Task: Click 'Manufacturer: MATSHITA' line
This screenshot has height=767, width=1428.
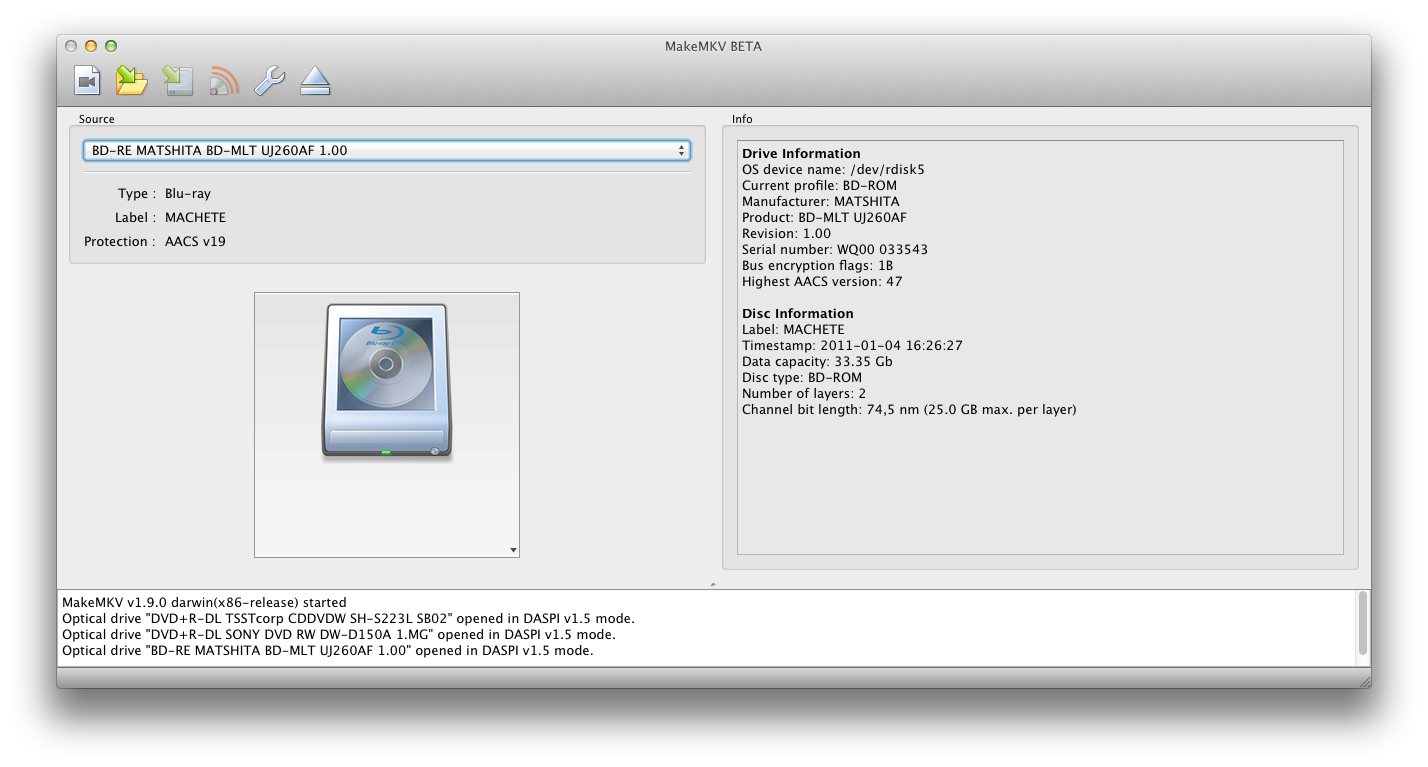Action: tap(820, 202)
